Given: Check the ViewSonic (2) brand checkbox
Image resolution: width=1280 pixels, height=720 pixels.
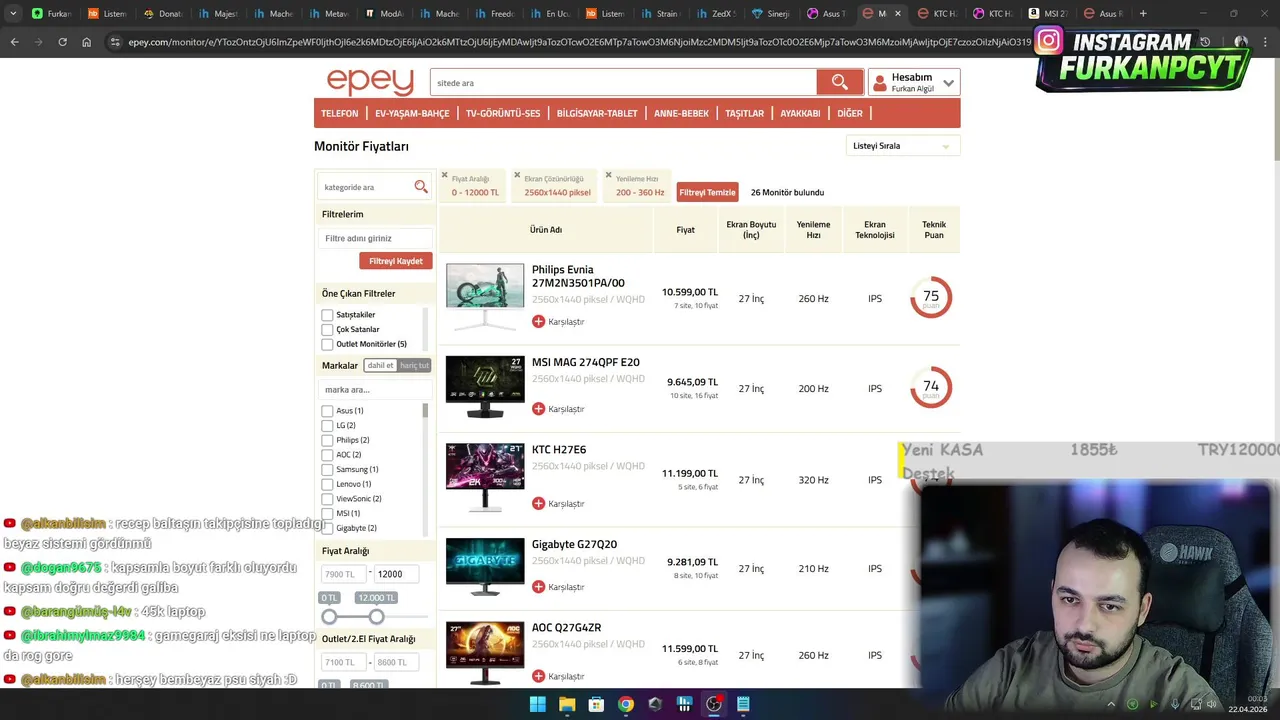Looking at the screenshot, I should pyautogui.click(x=327, y=499).
